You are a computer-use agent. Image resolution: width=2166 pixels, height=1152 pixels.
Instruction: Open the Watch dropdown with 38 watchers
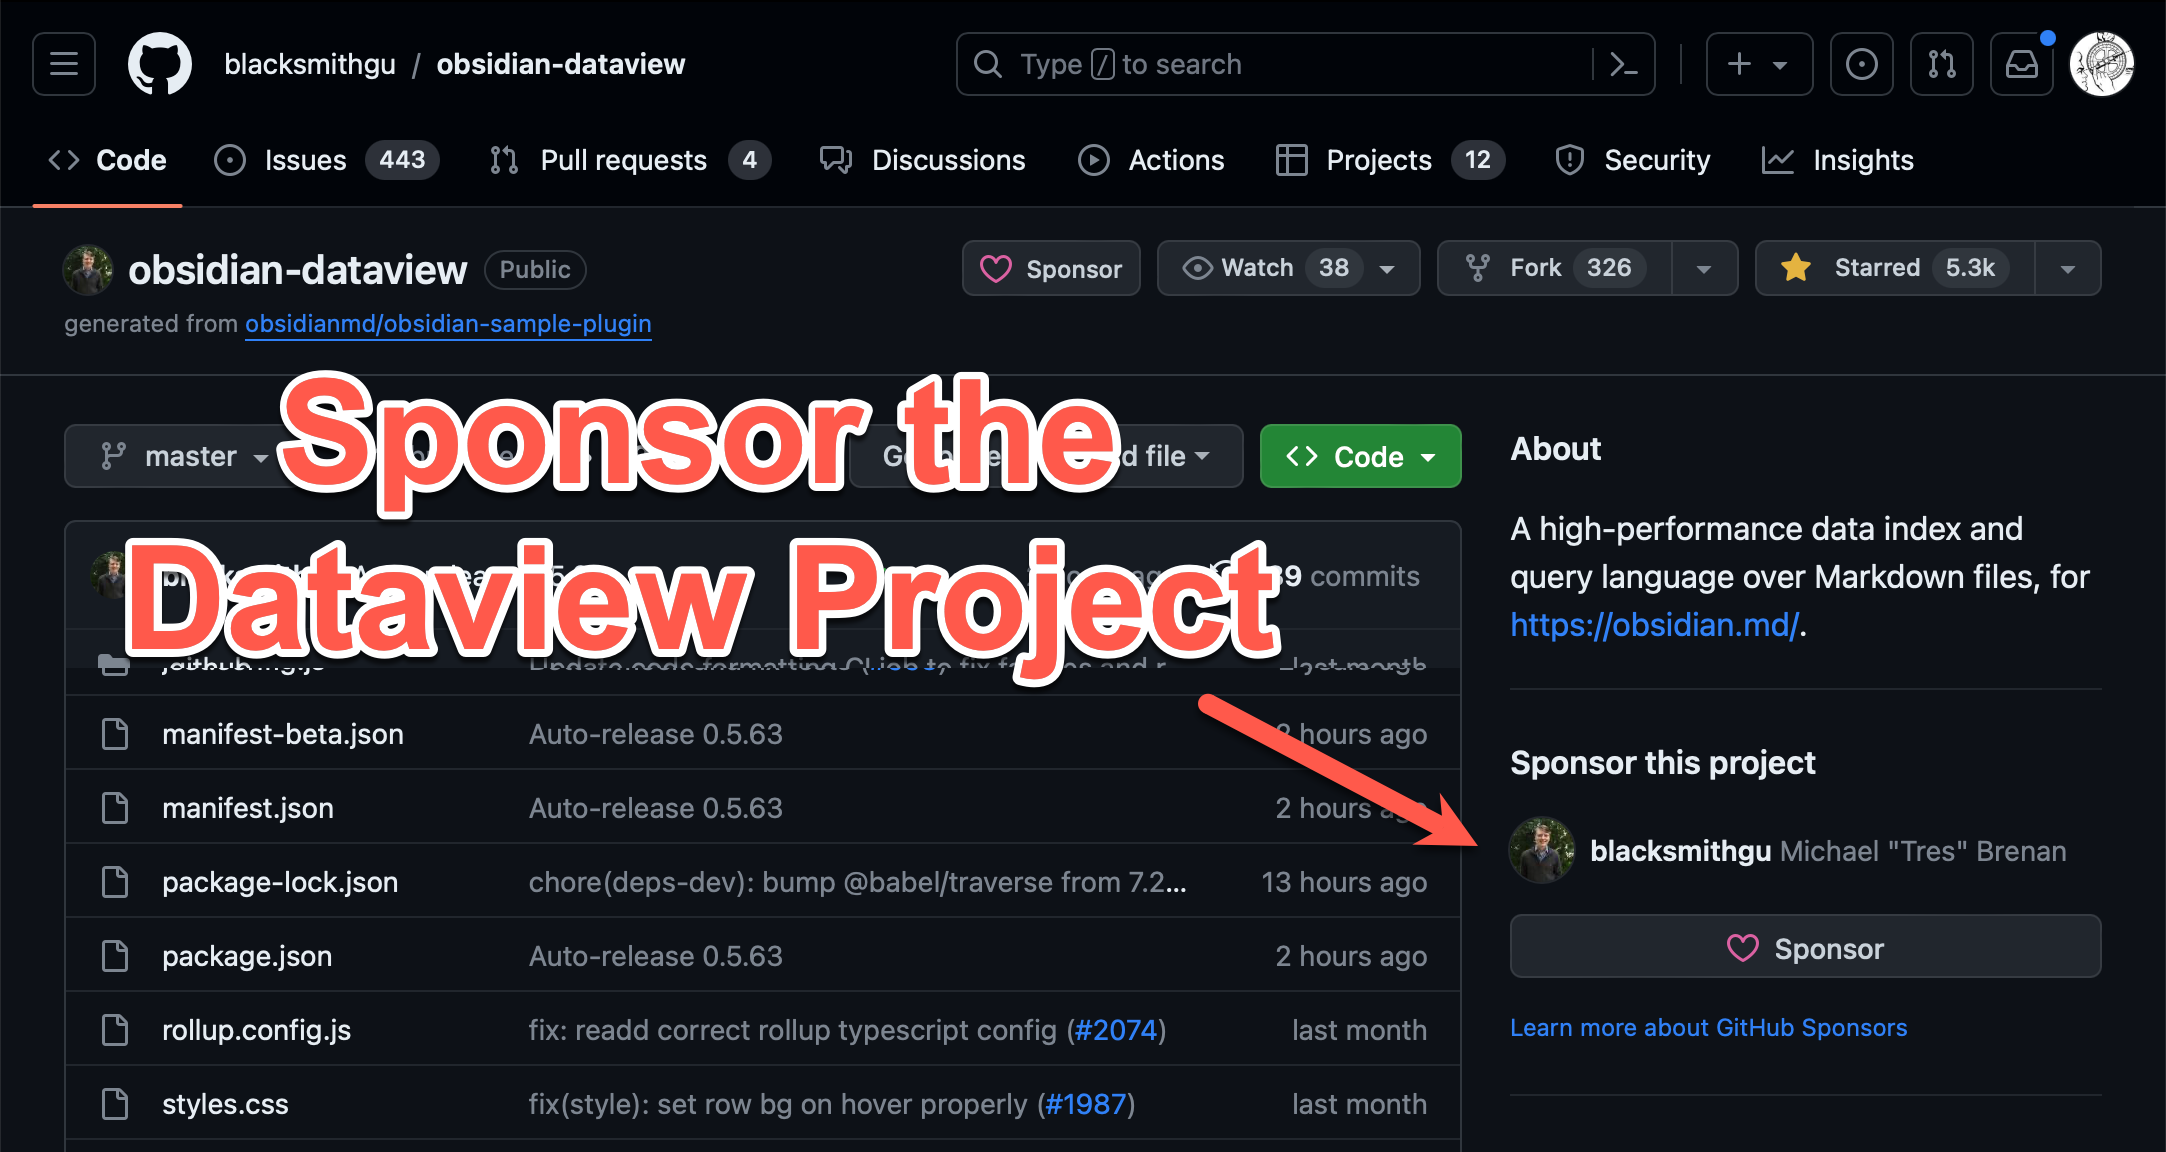(x=1288, y=268)
